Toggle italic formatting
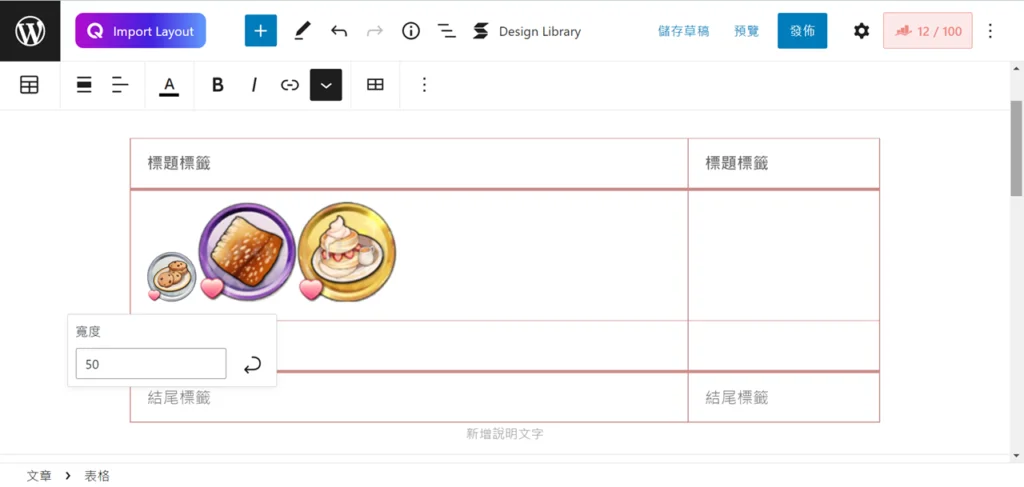 (x=254, y=85)
